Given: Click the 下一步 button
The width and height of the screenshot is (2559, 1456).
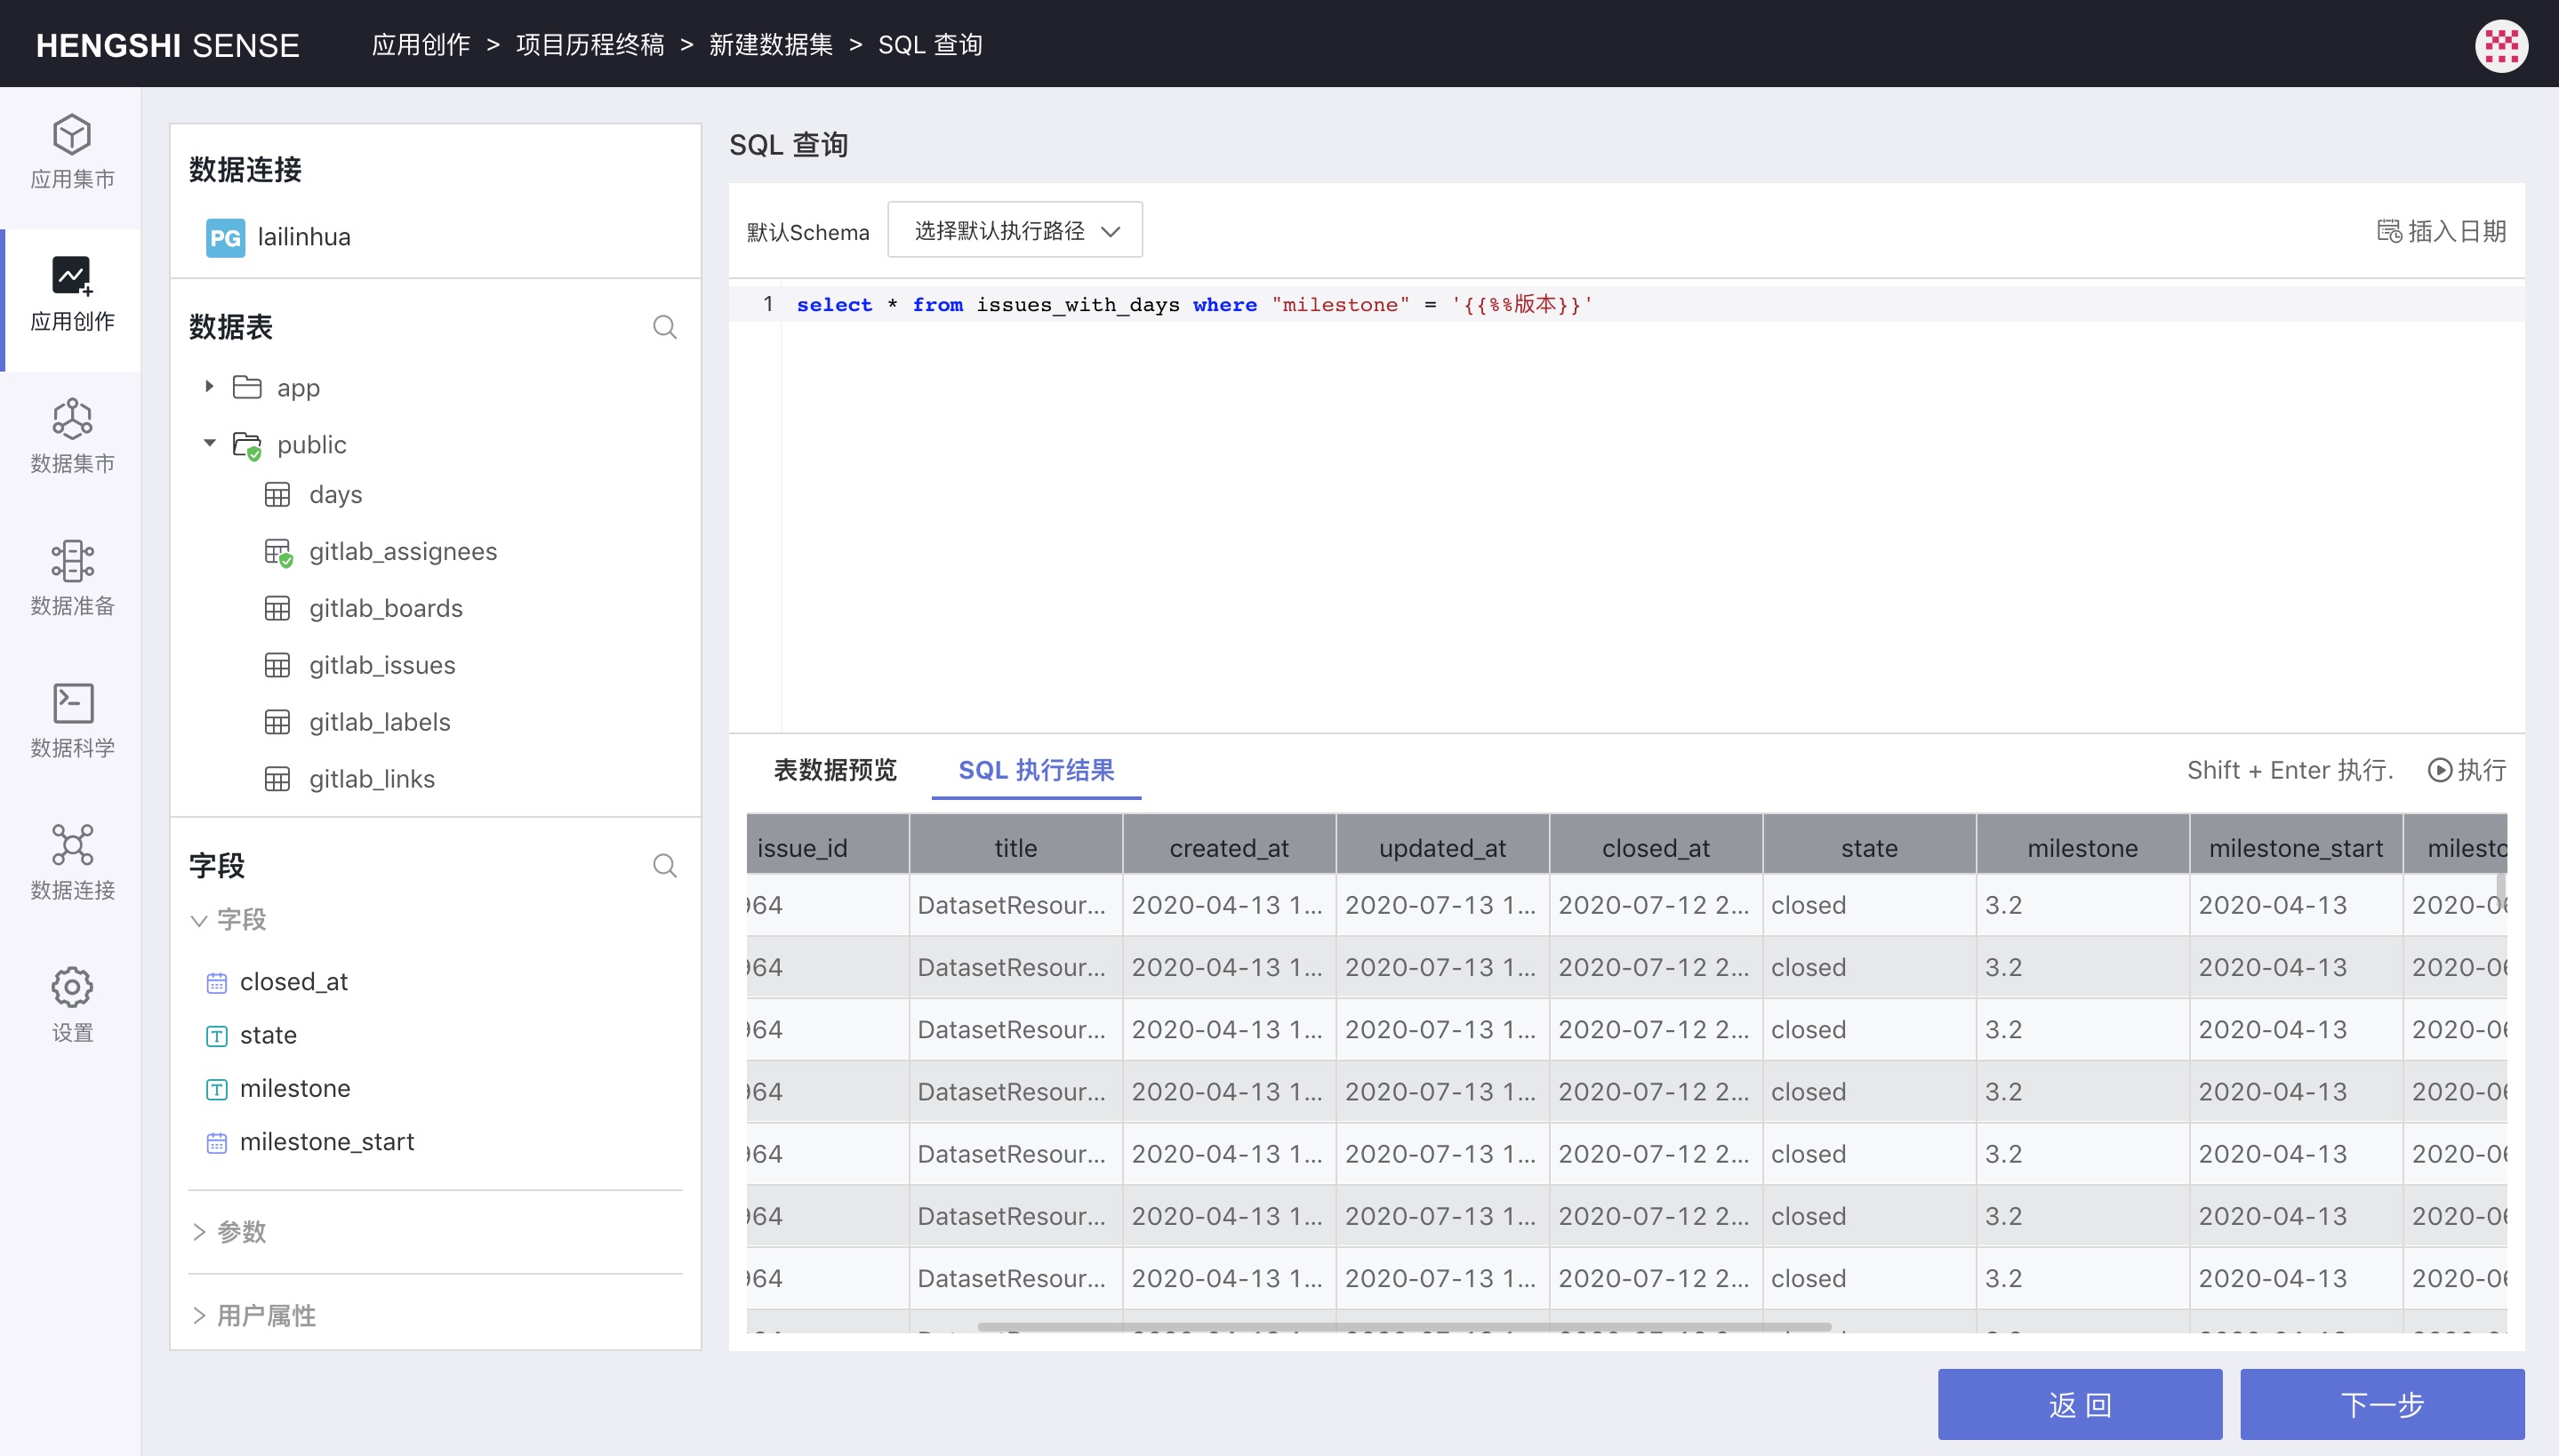Looking at the screenshot, I should (2381, 1404).
